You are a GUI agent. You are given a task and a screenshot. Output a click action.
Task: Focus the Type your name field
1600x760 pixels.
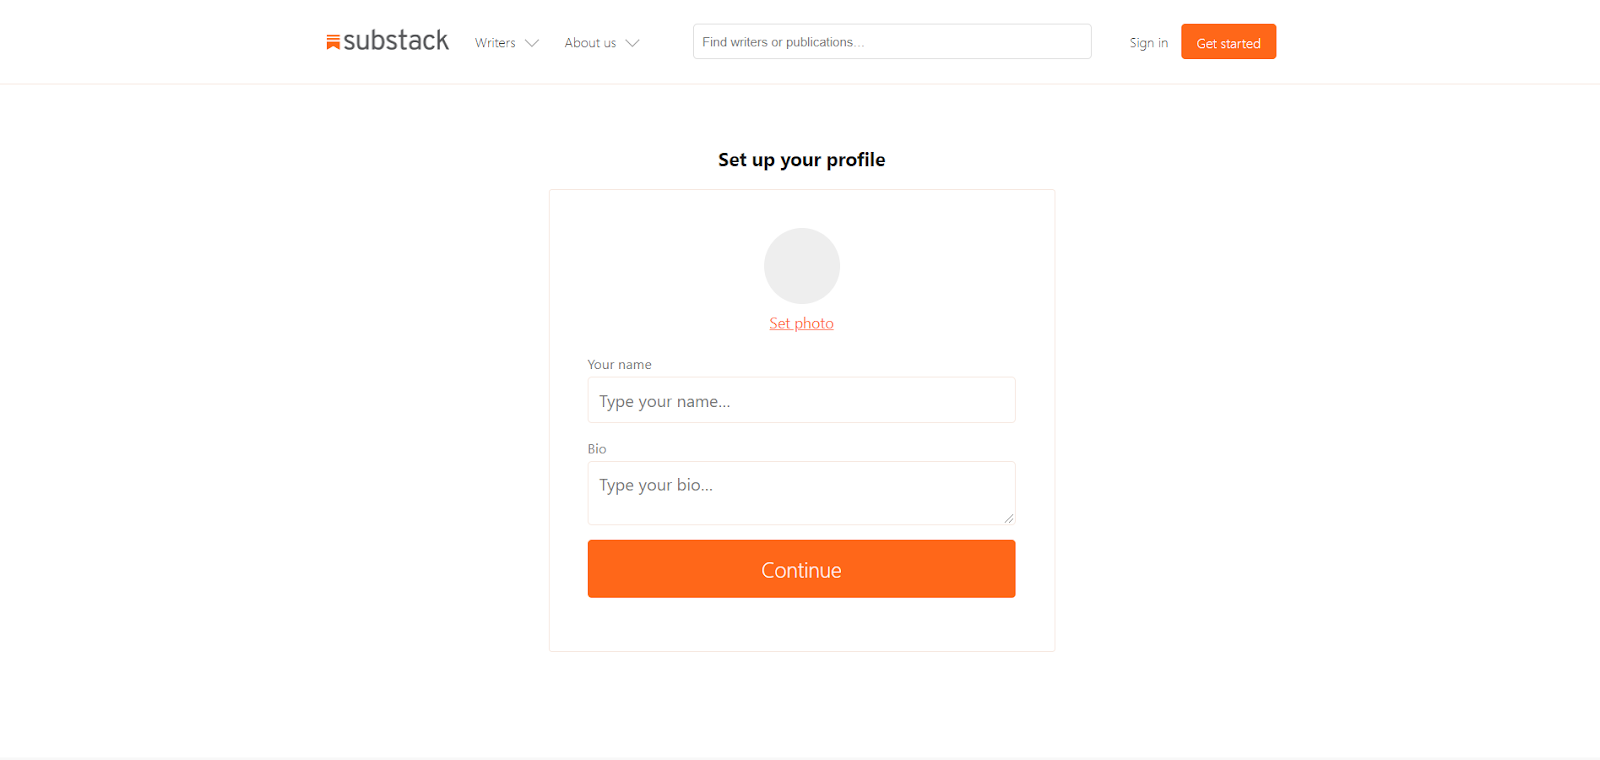[x=801, y=400]
